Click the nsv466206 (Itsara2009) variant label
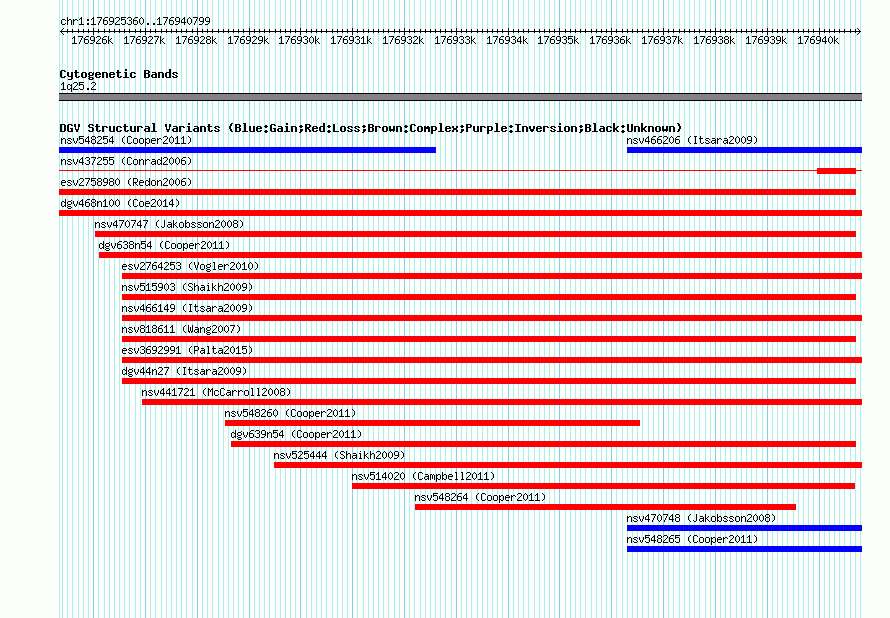The height and width of the screenshot is (618, 890). 692,140
